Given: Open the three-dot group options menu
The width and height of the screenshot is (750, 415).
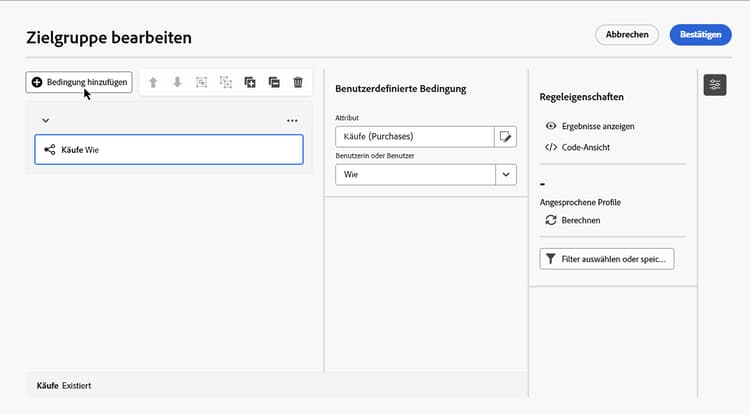Looking at the screenshot, I should tap(292, 121).
